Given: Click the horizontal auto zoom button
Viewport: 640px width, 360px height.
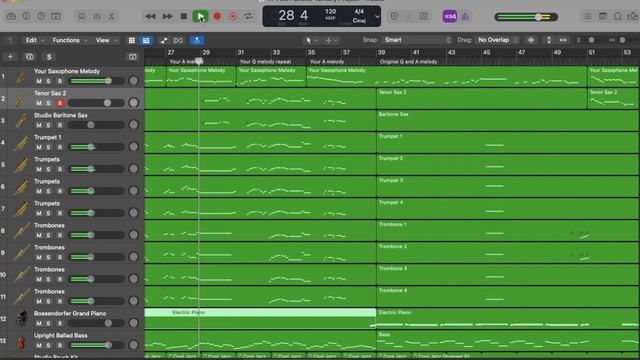Looking at the screenshot, I should [x=563, y=40].
